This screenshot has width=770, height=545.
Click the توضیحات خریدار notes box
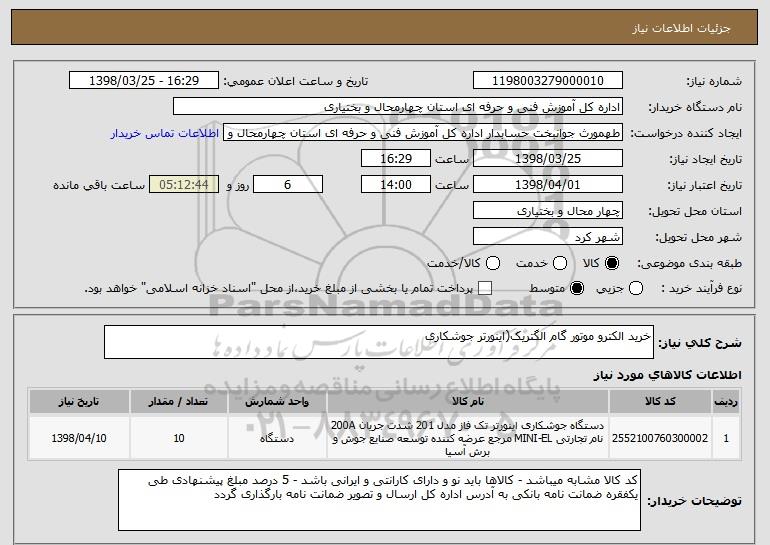click(x=379, y=500)
